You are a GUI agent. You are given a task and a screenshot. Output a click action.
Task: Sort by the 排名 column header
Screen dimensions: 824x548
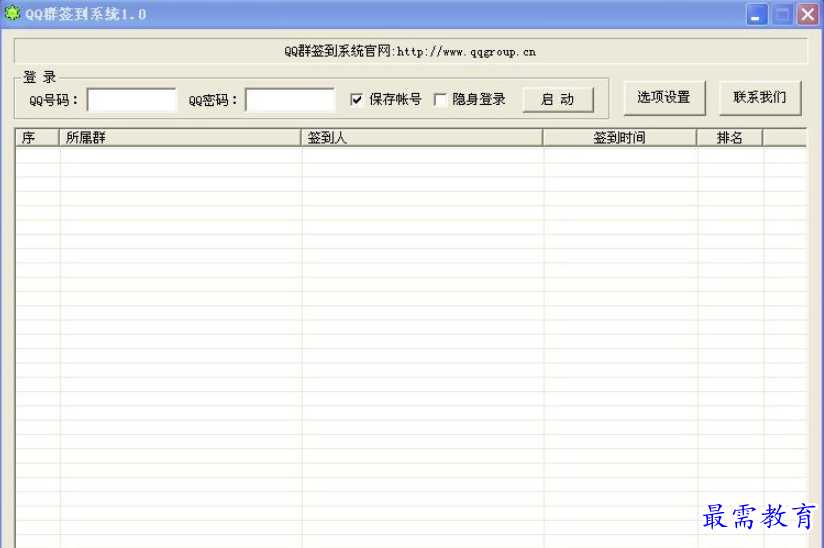[729, 138]
